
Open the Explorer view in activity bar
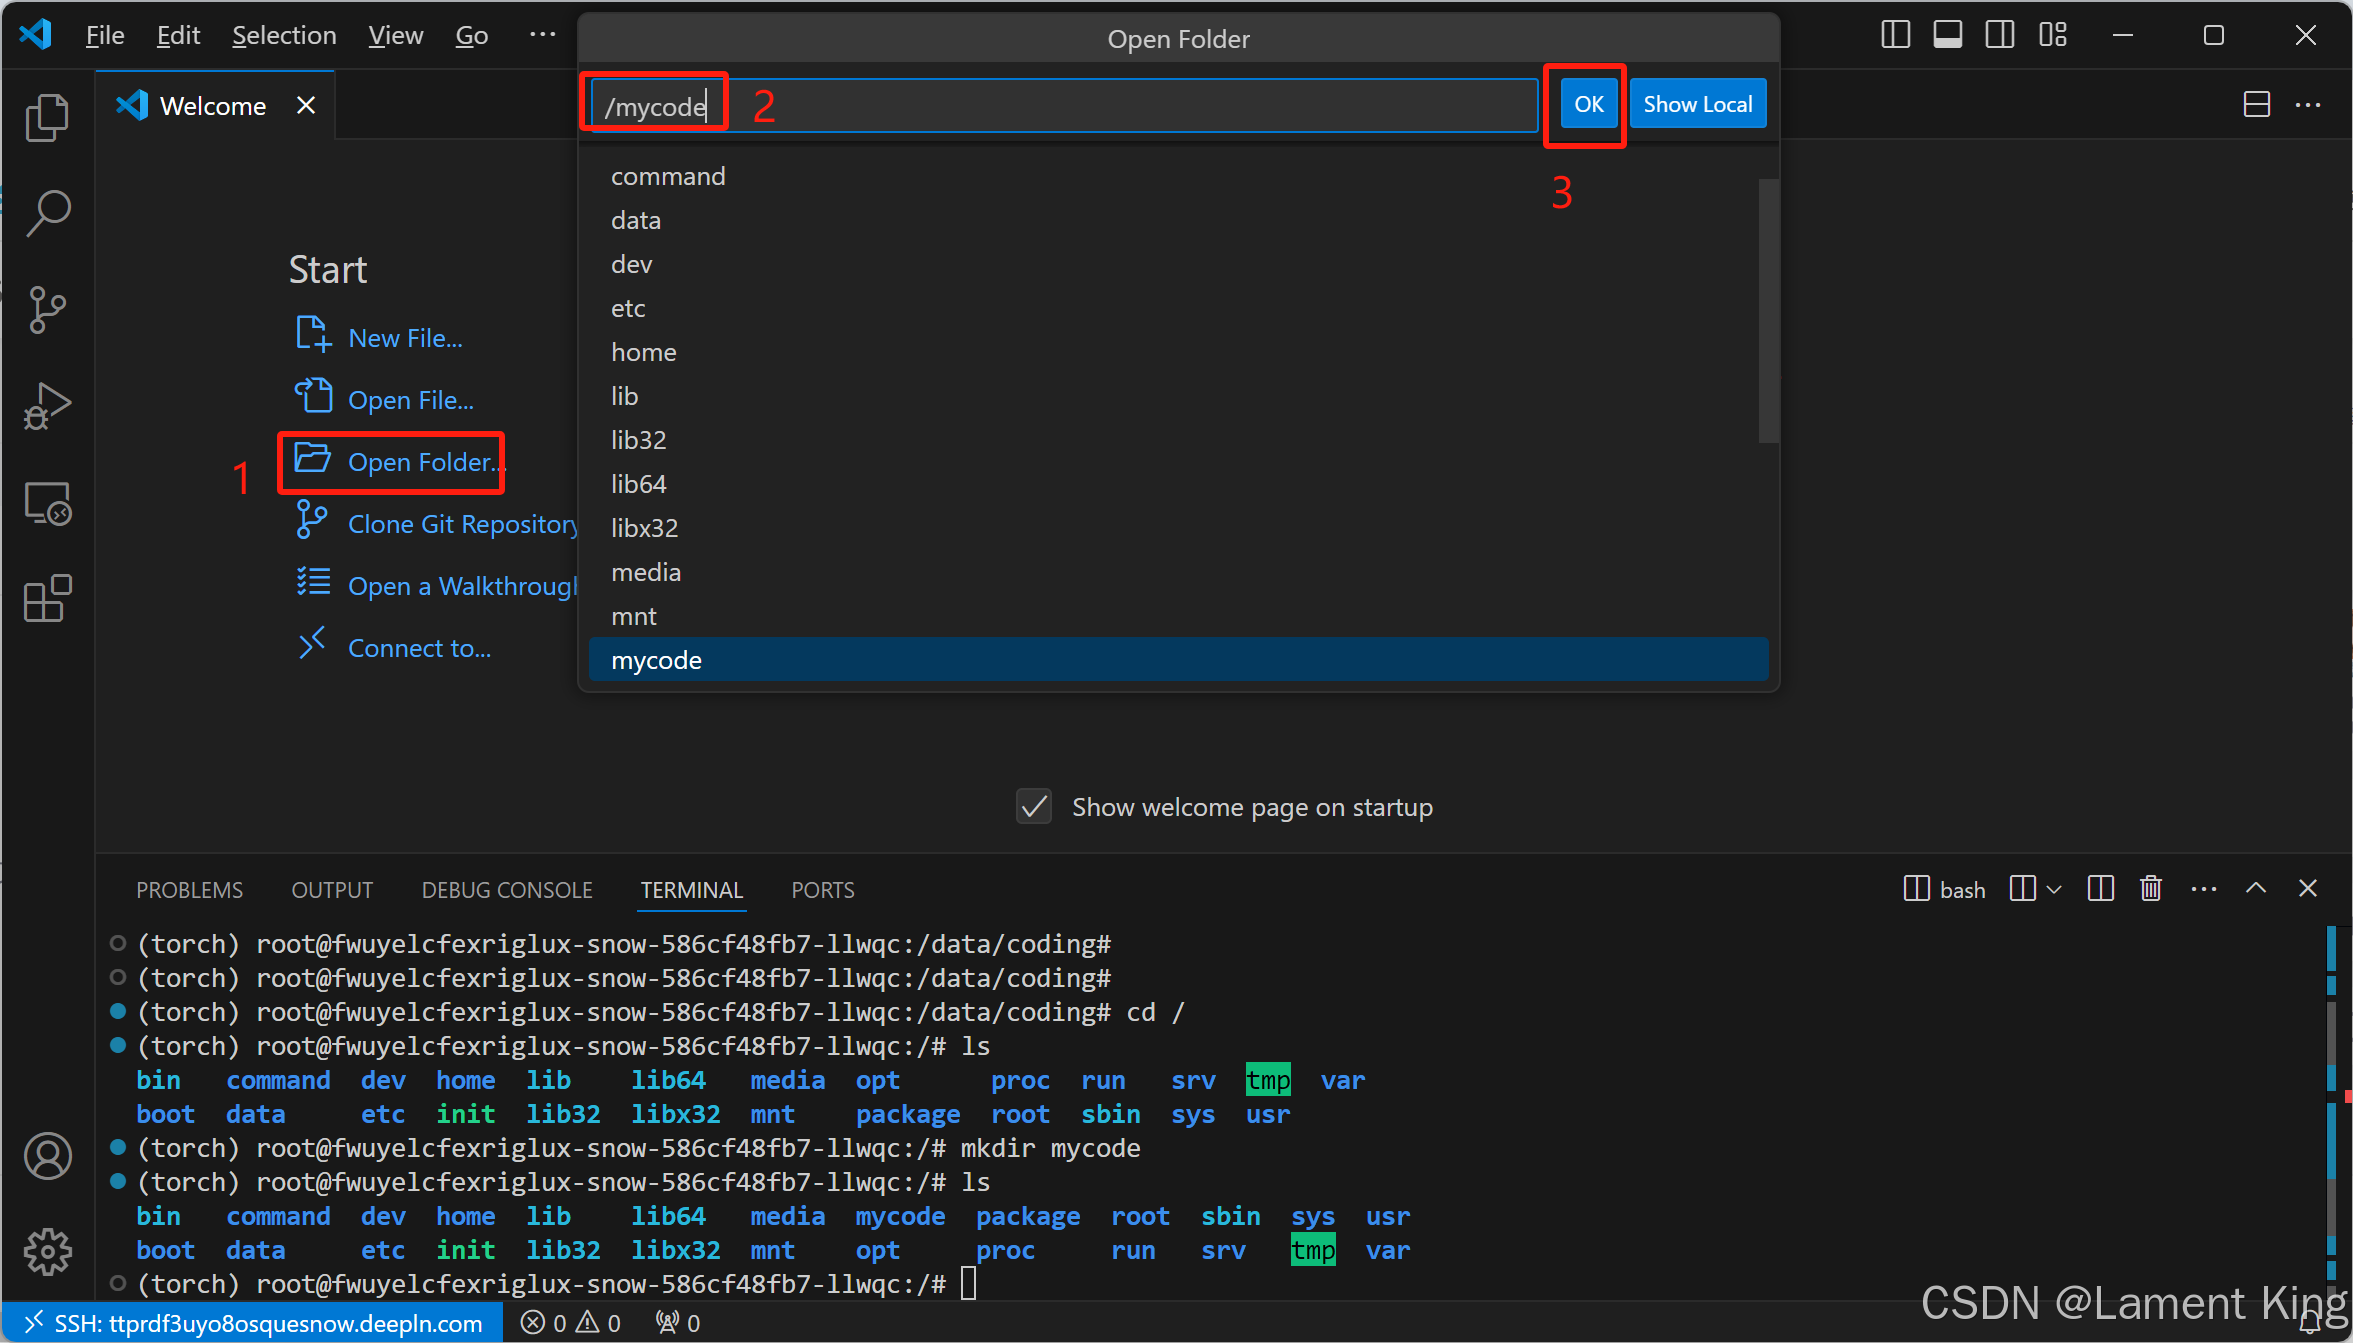point(47,118)
